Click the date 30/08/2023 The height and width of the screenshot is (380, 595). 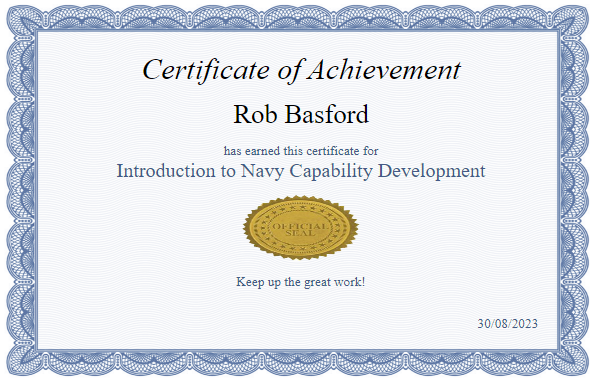click(507, 323)
